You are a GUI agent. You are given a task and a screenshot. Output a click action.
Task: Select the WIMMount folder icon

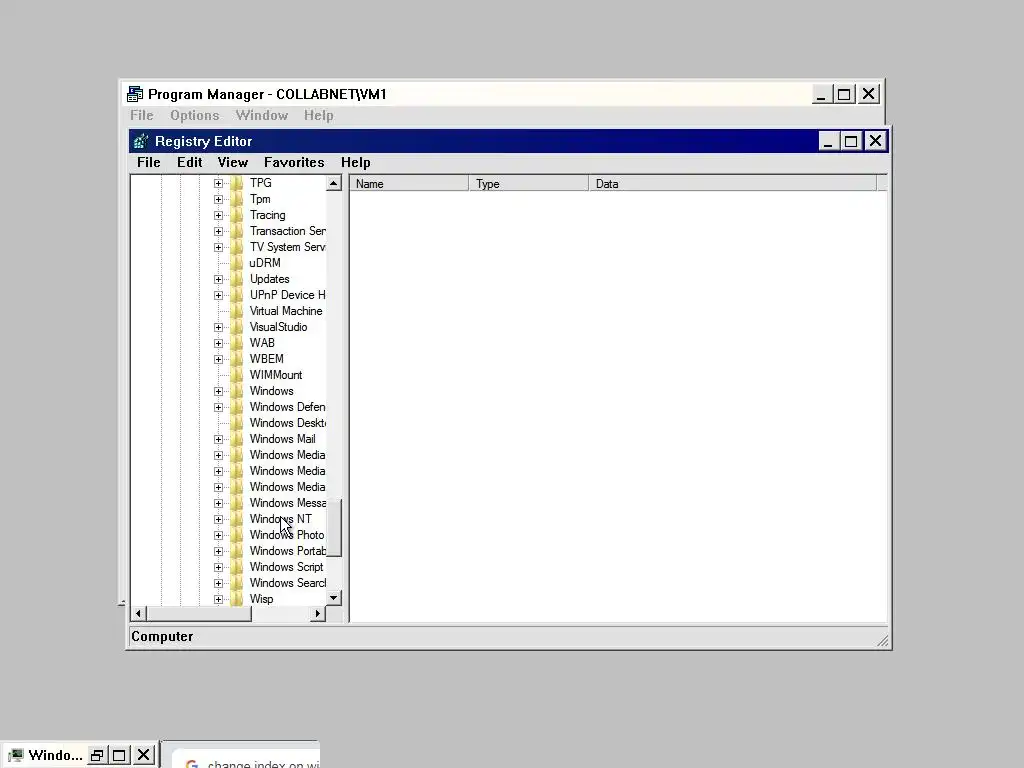click(x=237, y=375)
